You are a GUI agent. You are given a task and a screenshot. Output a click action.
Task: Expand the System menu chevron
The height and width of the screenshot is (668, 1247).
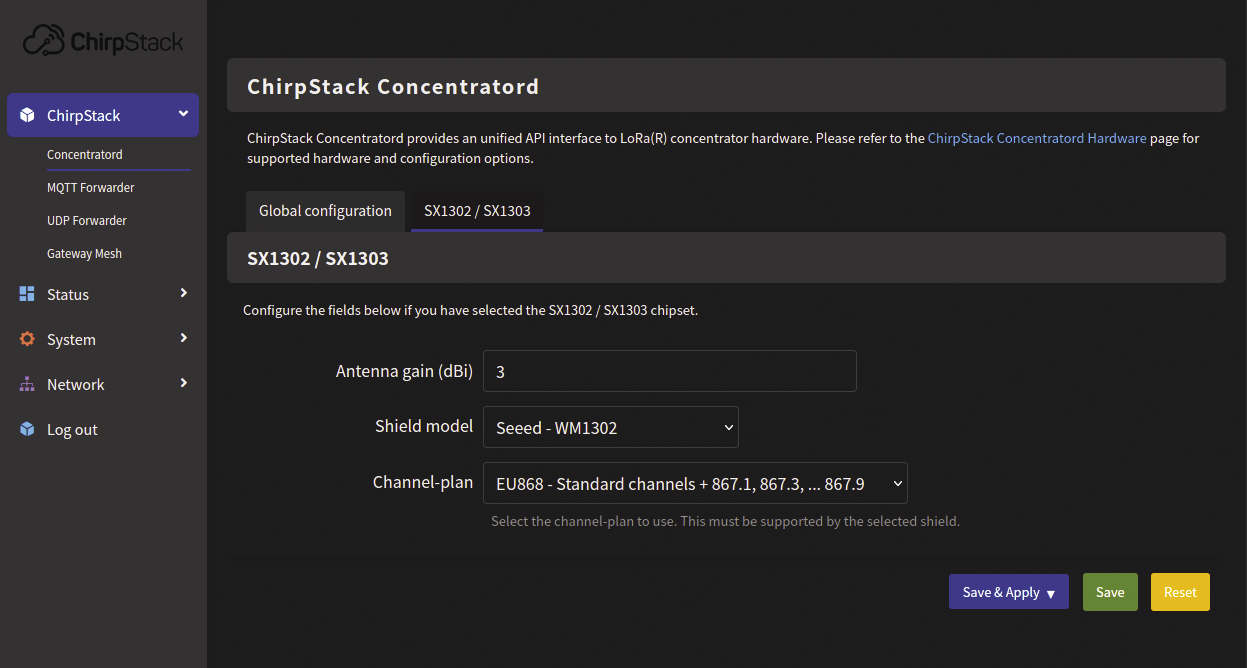pyautogui.click(x=183, y=338)
